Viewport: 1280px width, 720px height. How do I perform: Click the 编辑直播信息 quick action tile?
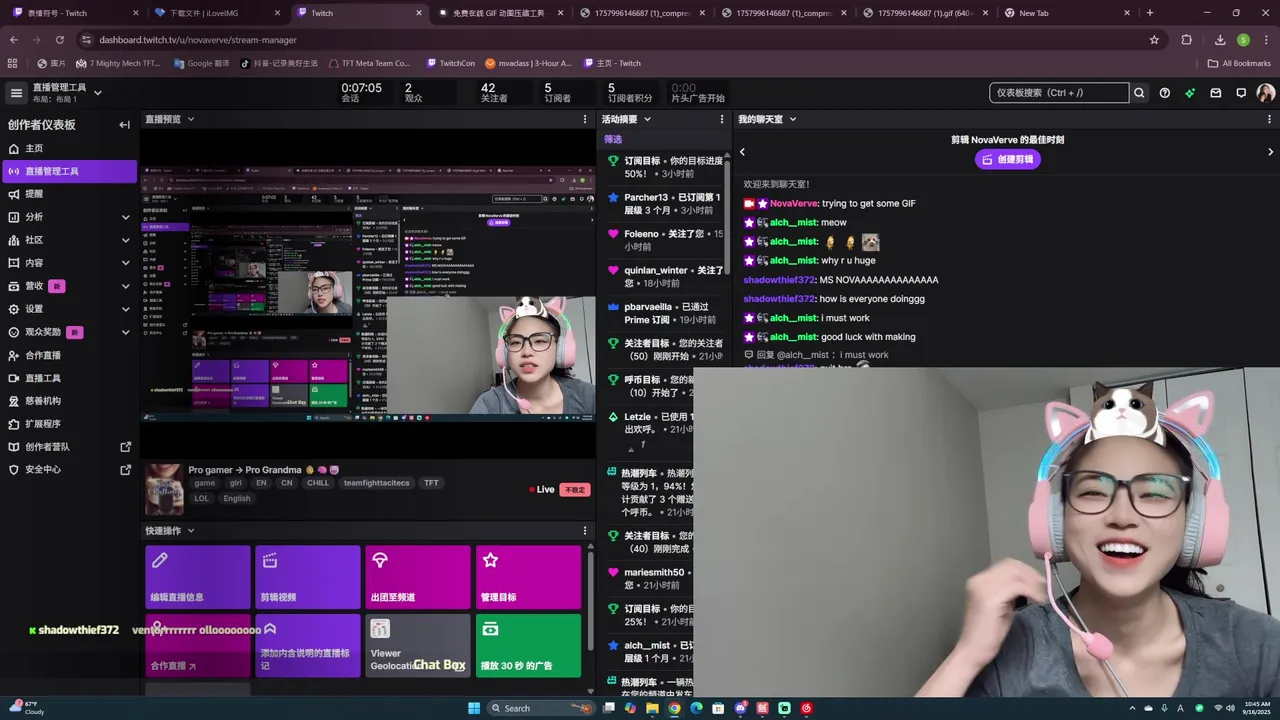(198, 577)
